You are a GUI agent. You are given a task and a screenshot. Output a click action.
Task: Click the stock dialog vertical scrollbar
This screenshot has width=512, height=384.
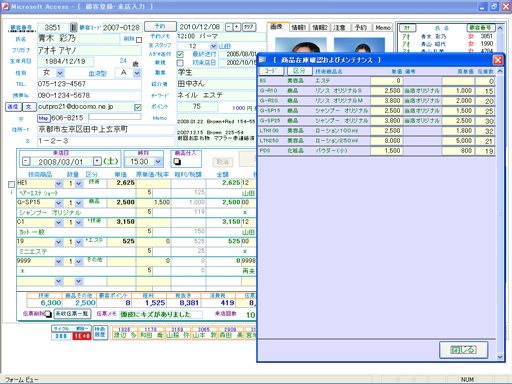[500, 214]
